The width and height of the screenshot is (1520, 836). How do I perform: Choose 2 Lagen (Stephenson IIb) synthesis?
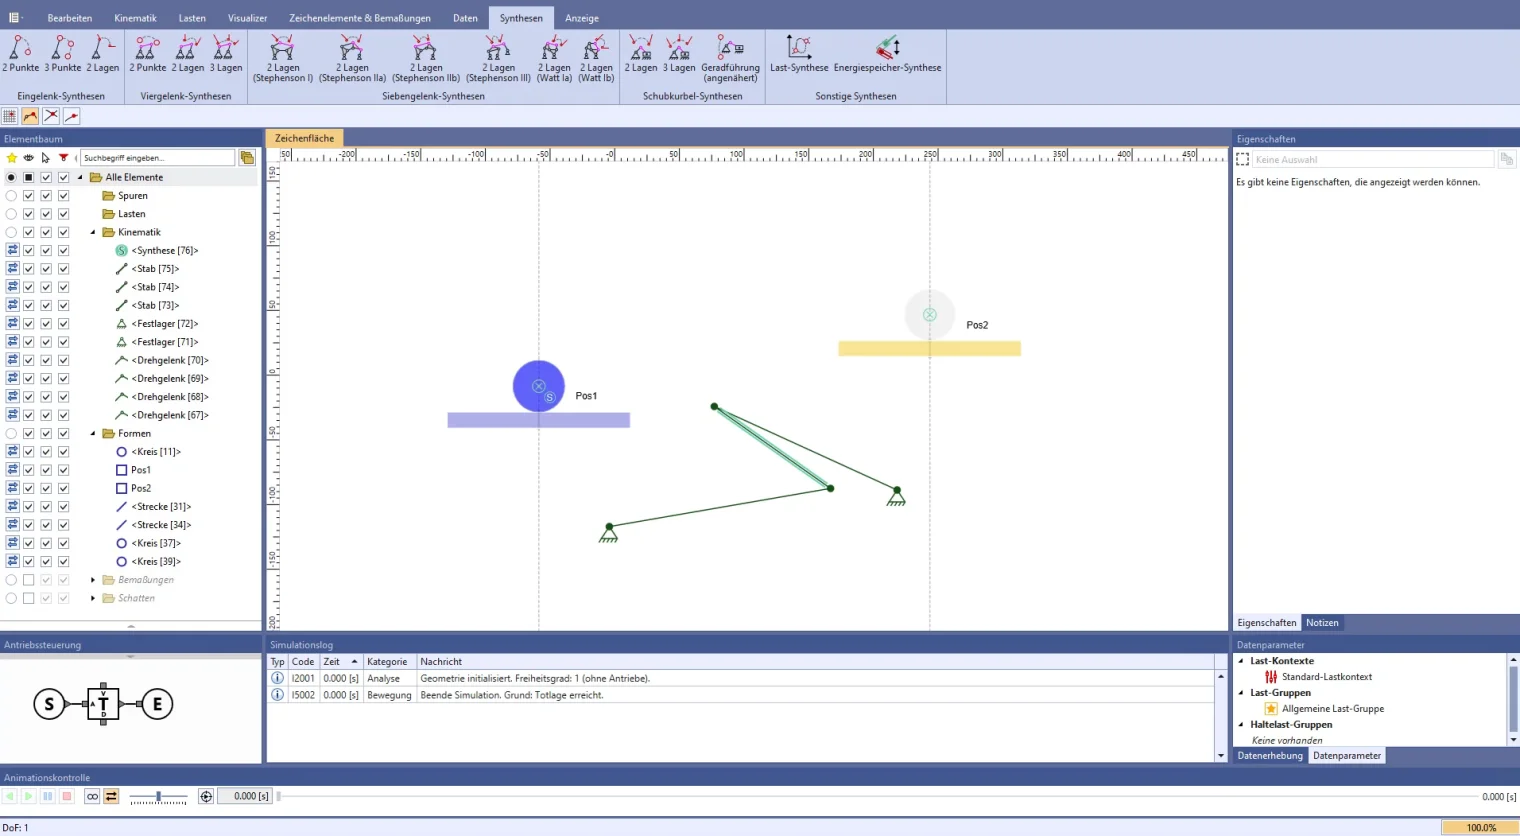(426, 58)
